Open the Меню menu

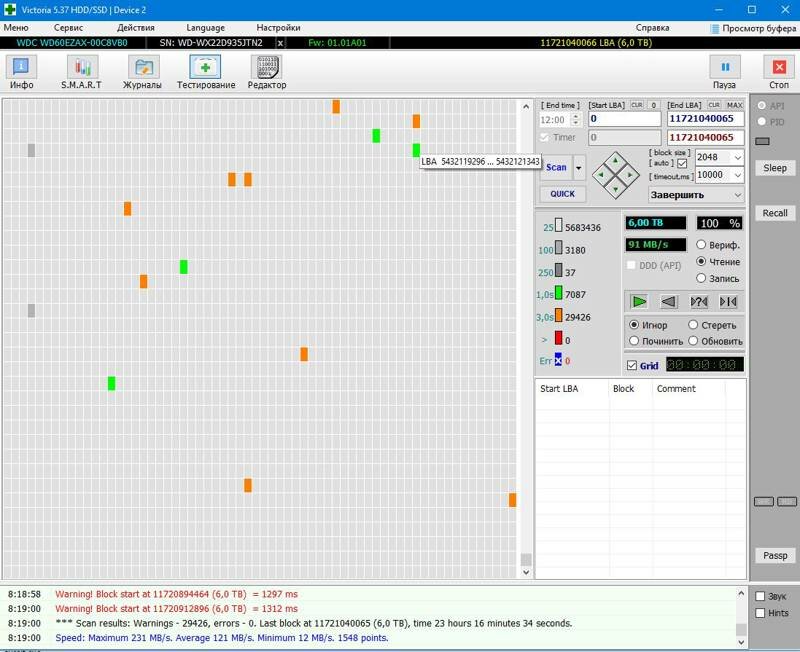click(x=16, y=28)
